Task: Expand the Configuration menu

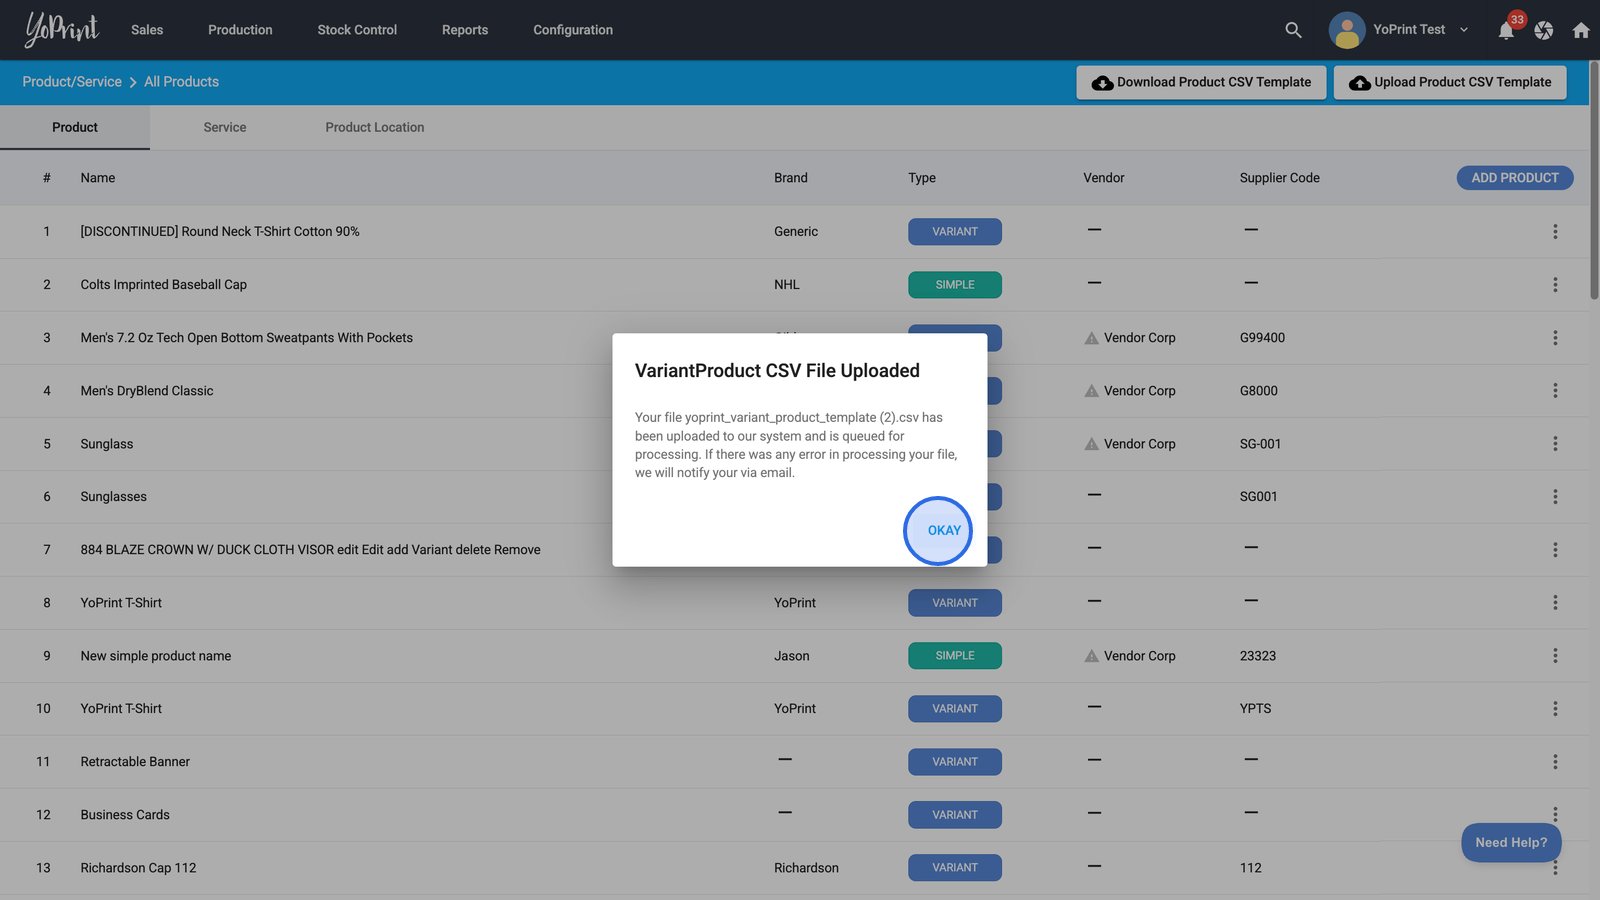Action: pyautogui.click(x=573, y=30)
